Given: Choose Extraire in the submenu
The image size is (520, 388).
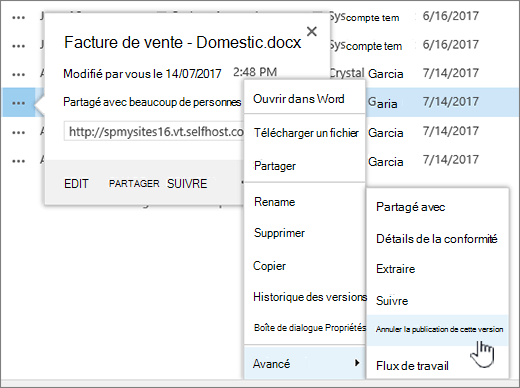Looking at the screenshot, I should 437,269.
